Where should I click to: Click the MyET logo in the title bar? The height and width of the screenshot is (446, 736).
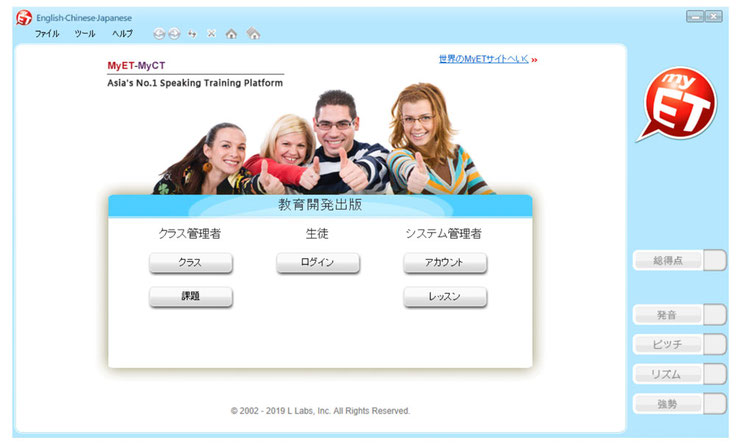[x=23, y=18]
